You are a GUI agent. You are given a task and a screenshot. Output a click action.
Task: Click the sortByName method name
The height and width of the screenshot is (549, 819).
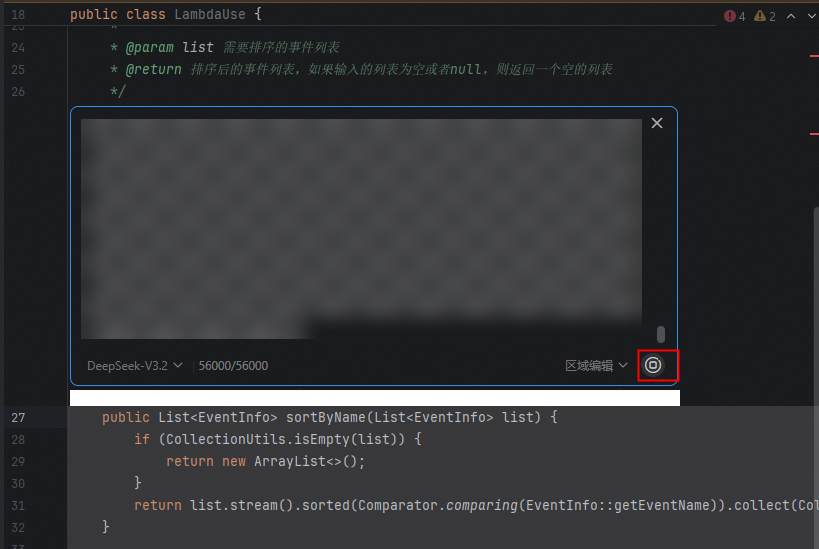point(322,417)
